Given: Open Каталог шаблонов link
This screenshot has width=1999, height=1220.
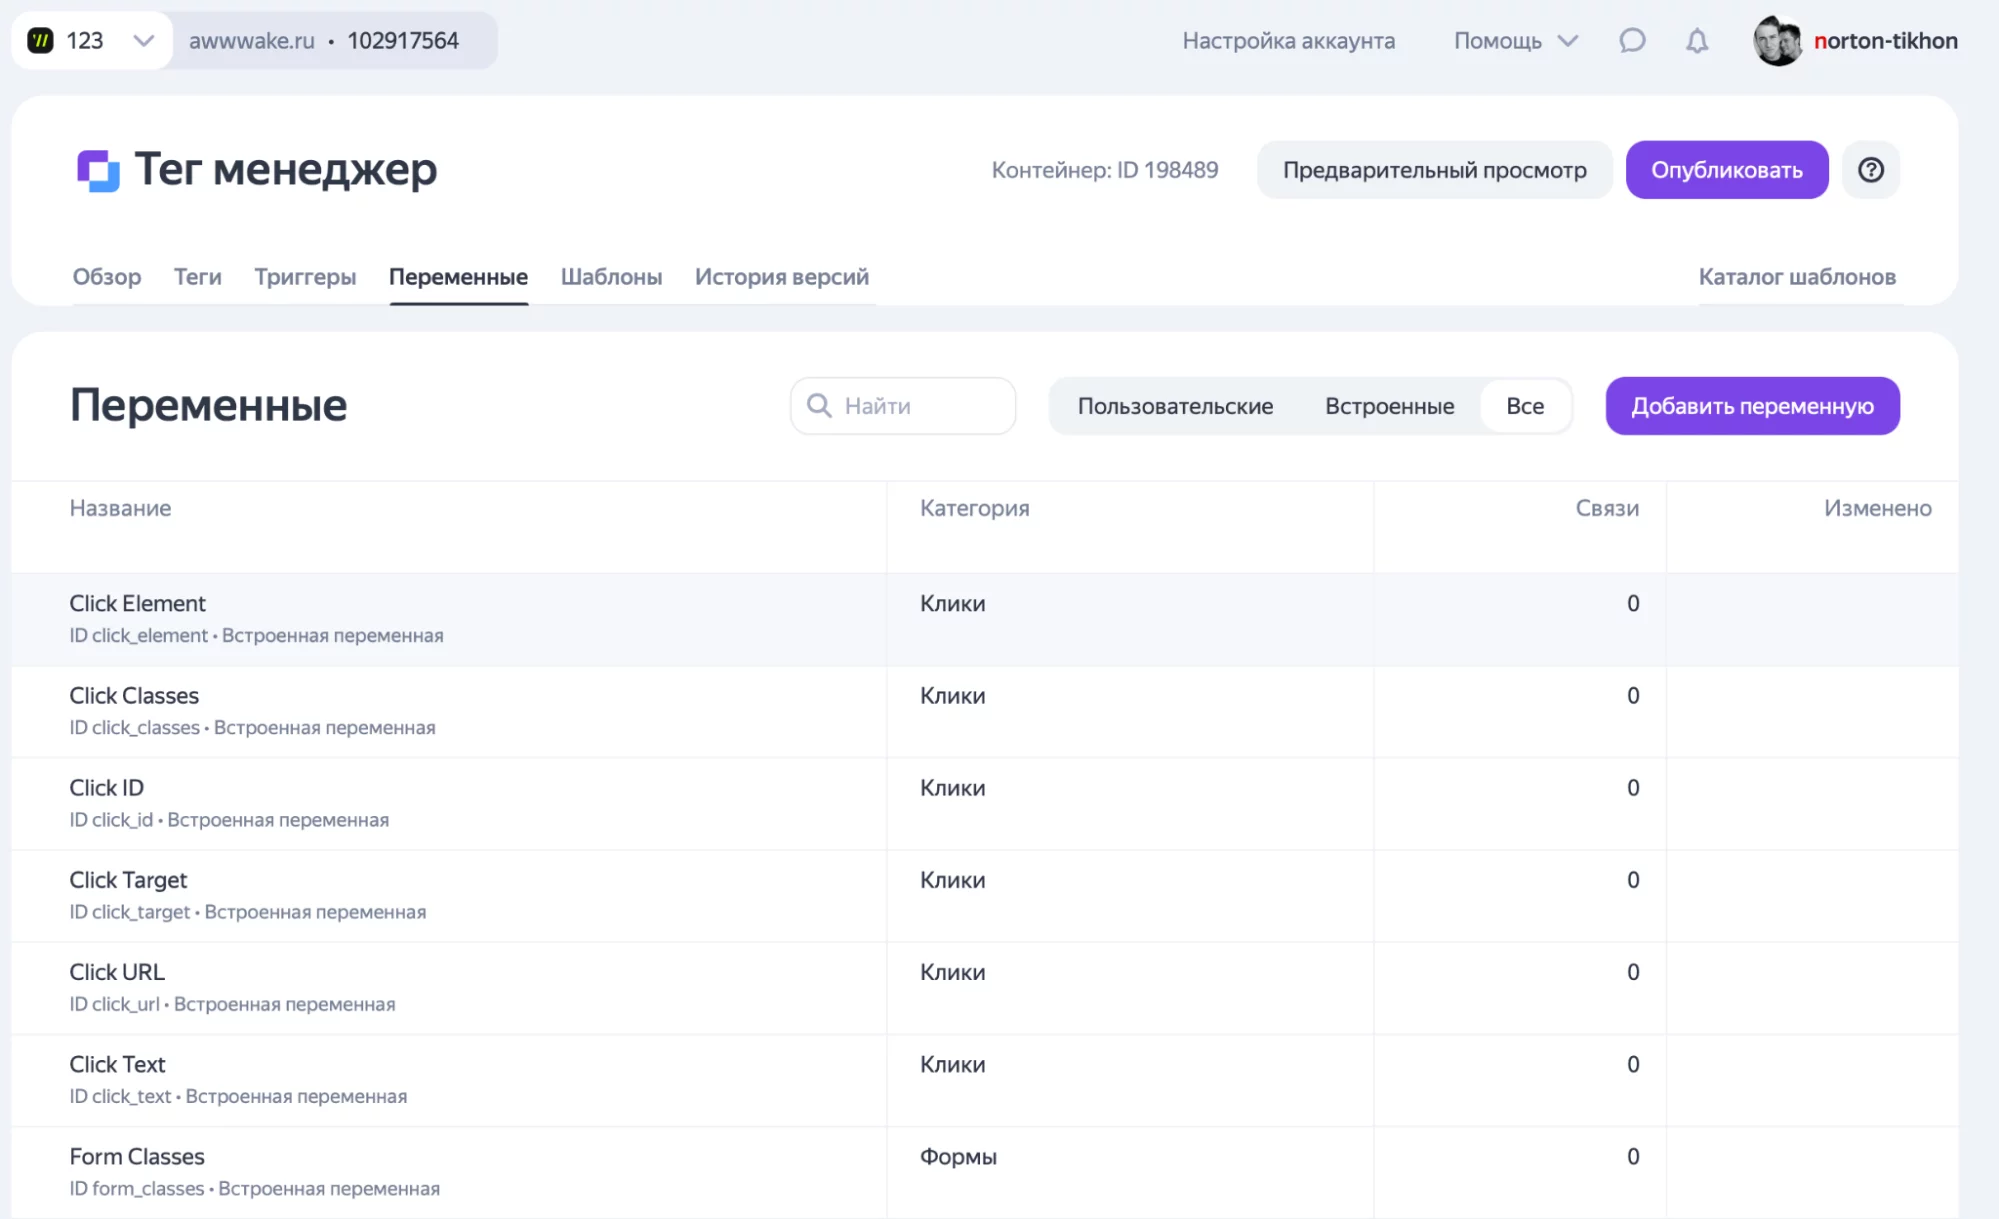Looking at the screenshot, I should pyautogui.click(x=1796, y=277).
